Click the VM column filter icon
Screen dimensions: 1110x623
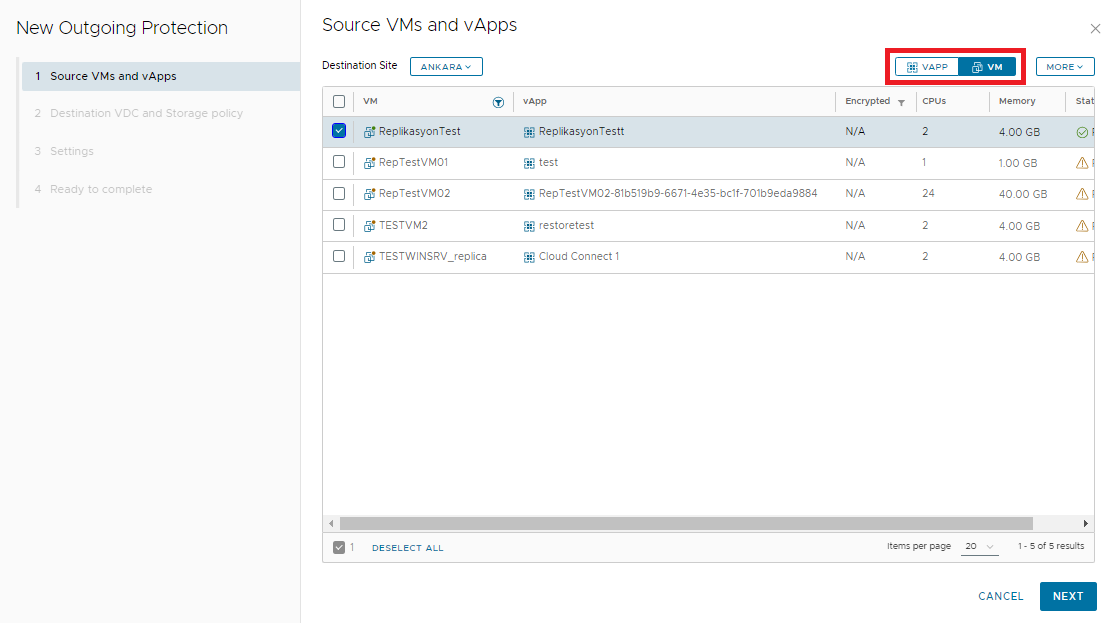(x=498, y=103)
